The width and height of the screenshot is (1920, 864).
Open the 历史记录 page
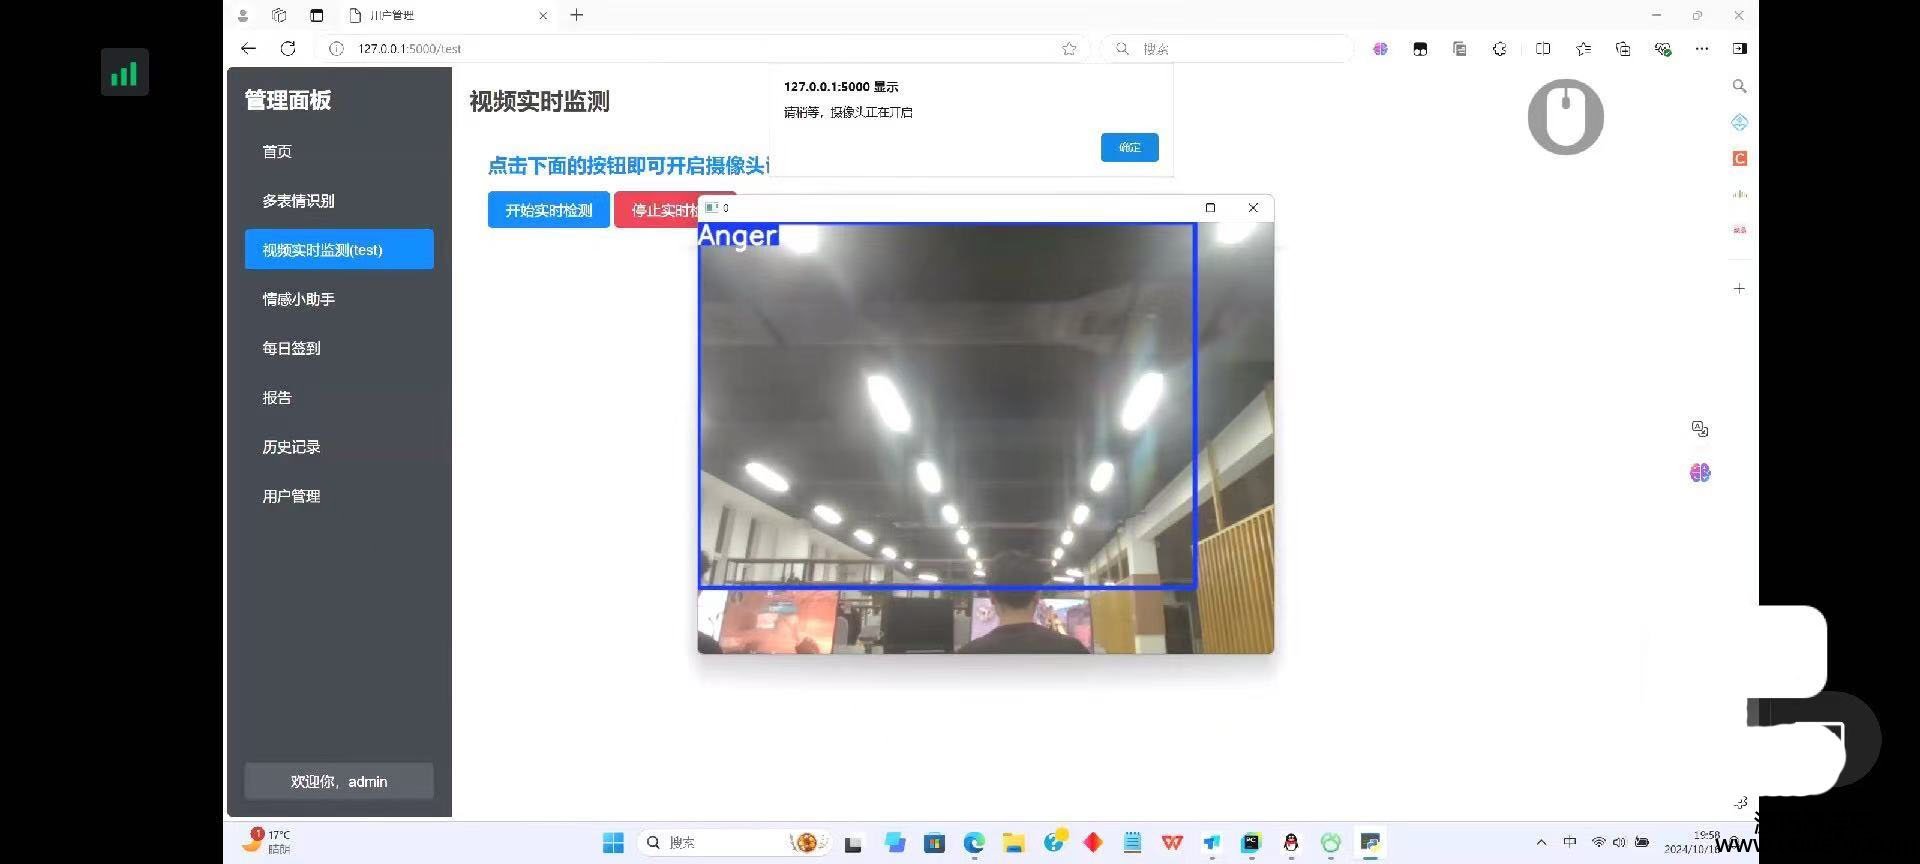291,447
